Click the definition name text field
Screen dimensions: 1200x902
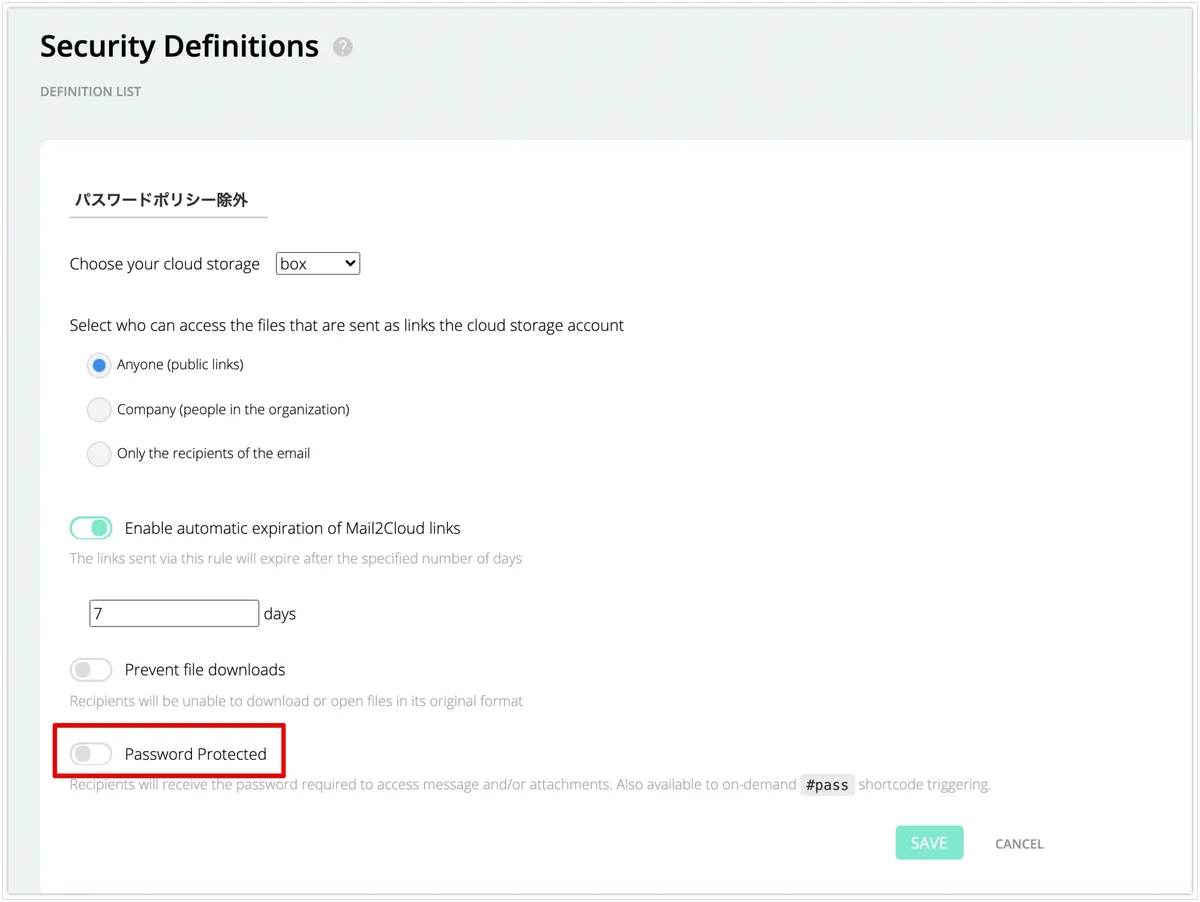[168, 200]
